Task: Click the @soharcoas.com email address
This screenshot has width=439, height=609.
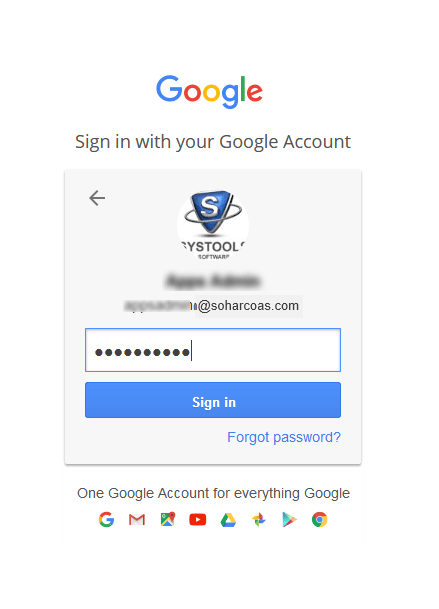Action: pos(212,306)
